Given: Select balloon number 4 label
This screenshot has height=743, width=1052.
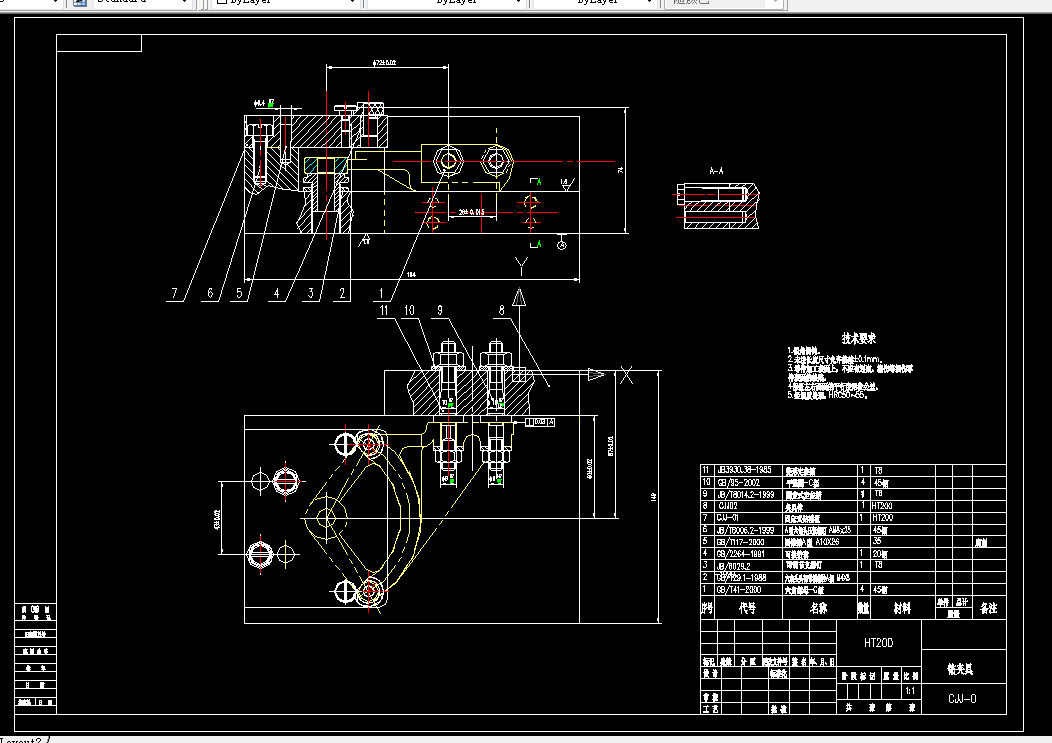Looking at the screenshot, I should (276, 293).
